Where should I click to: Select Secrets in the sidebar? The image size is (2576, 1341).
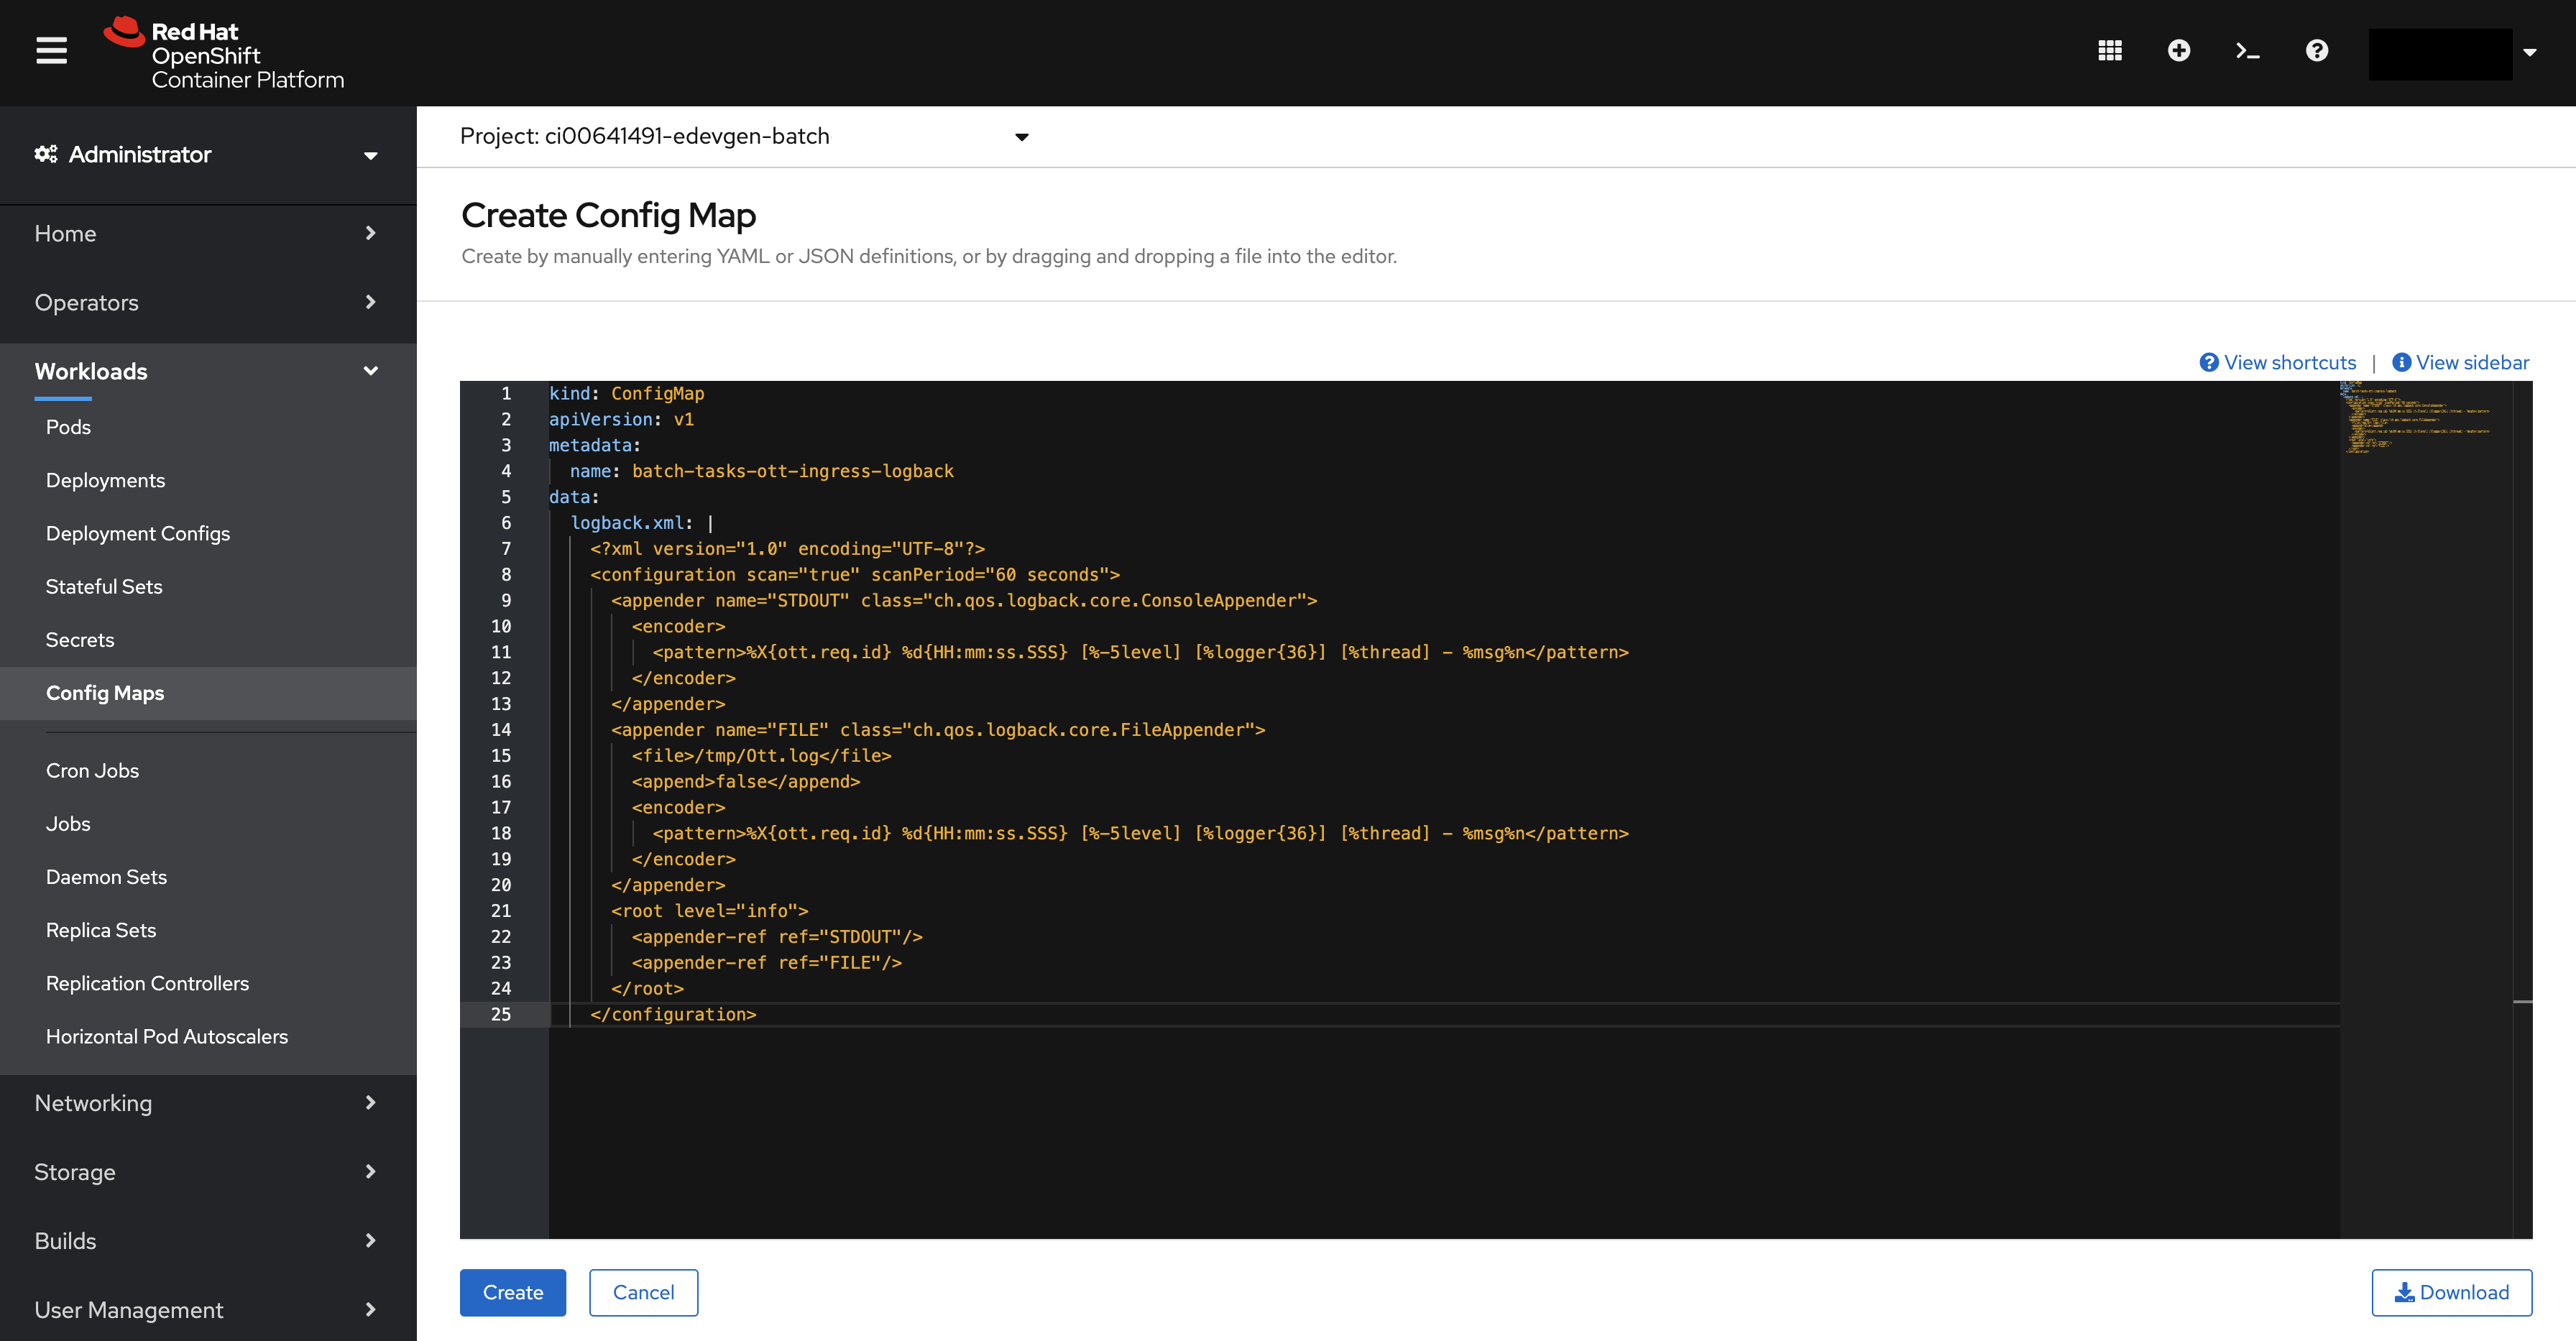[79, 639]
